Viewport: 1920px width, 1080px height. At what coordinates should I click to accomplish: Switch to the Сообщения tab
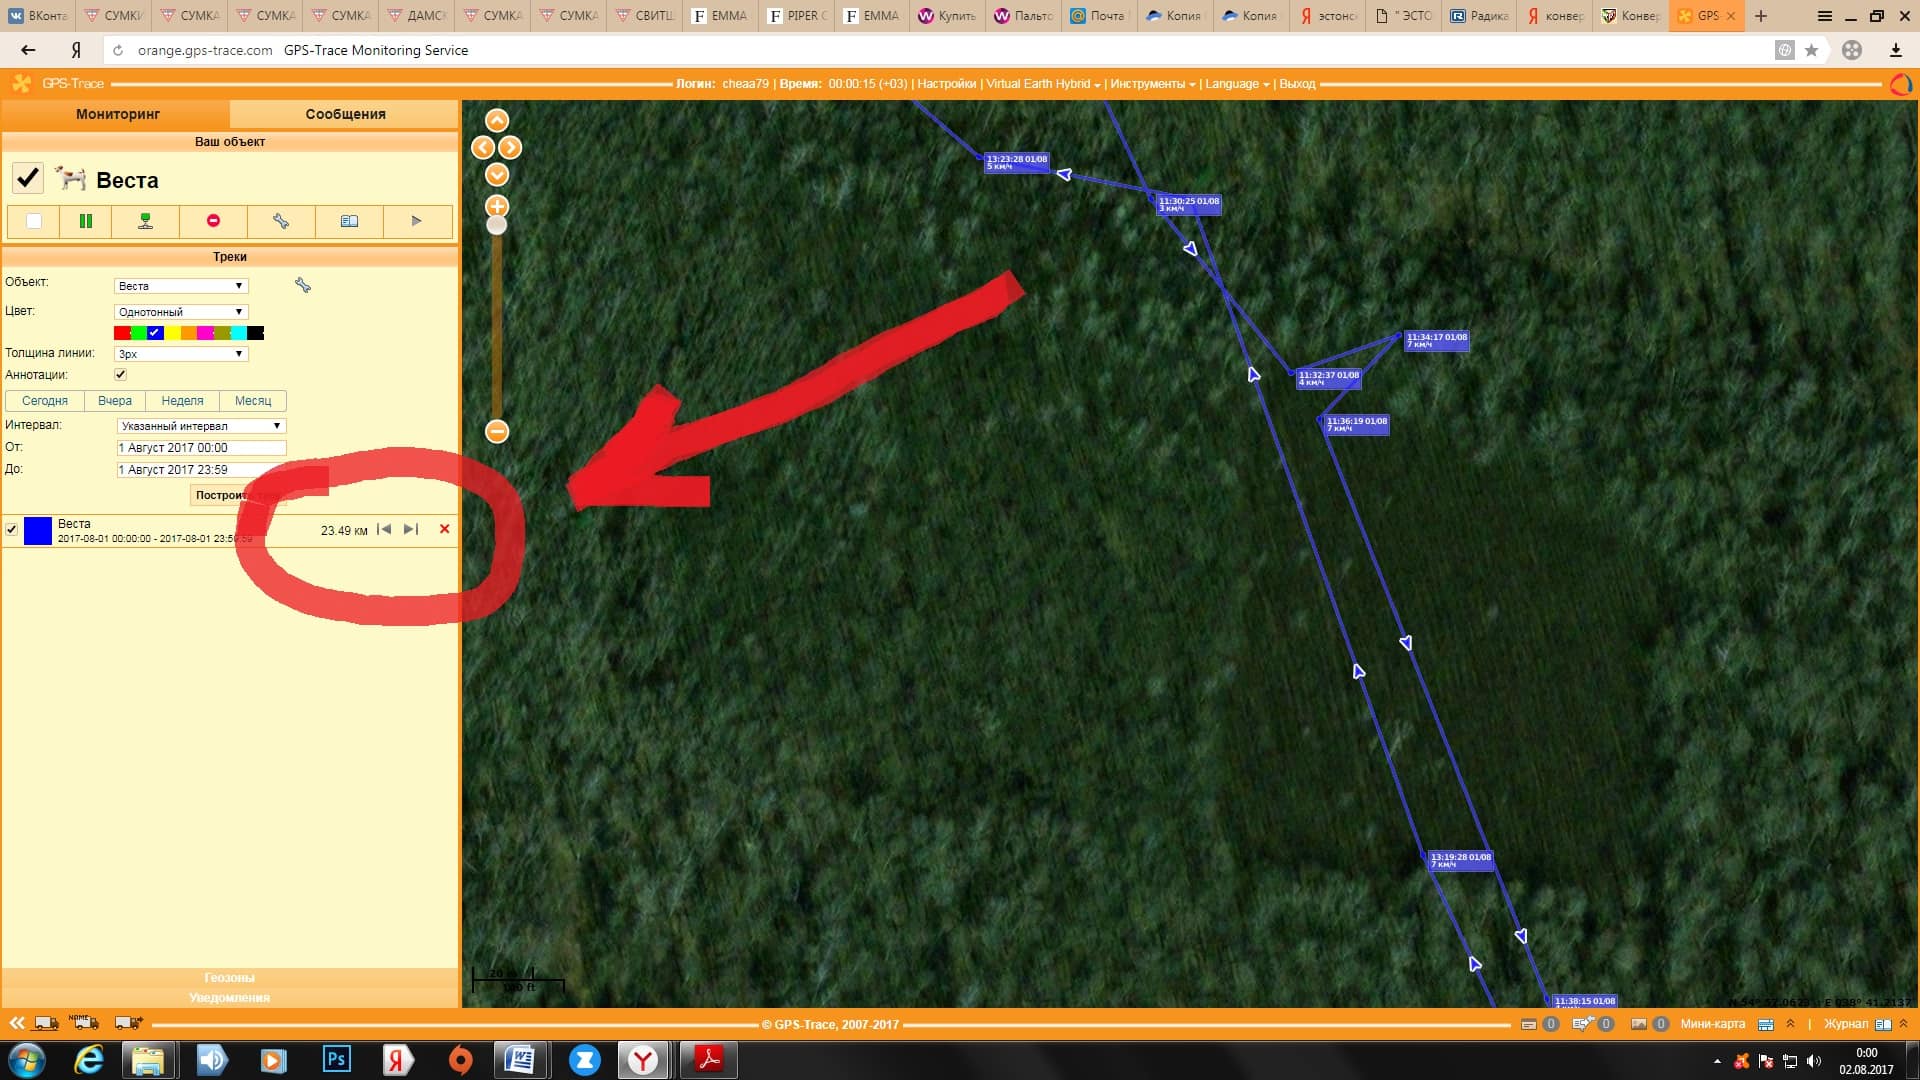[x=345, y=114]
